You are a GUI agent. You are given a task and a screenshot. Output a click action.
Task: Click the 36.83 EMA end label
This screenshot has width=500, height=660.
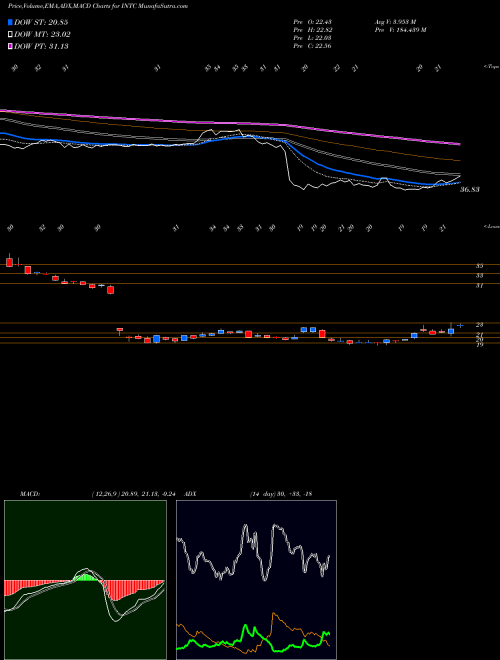(x=470, y=190)
